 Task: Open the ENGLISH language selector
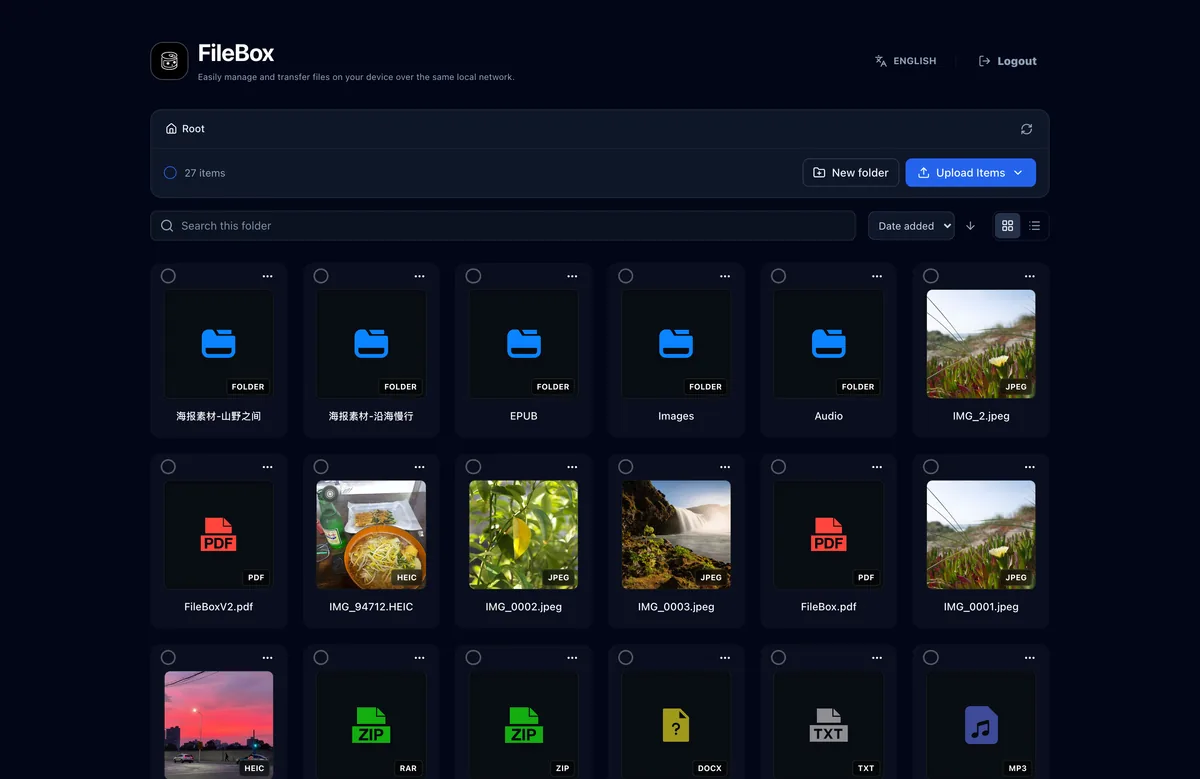point(906,61)
